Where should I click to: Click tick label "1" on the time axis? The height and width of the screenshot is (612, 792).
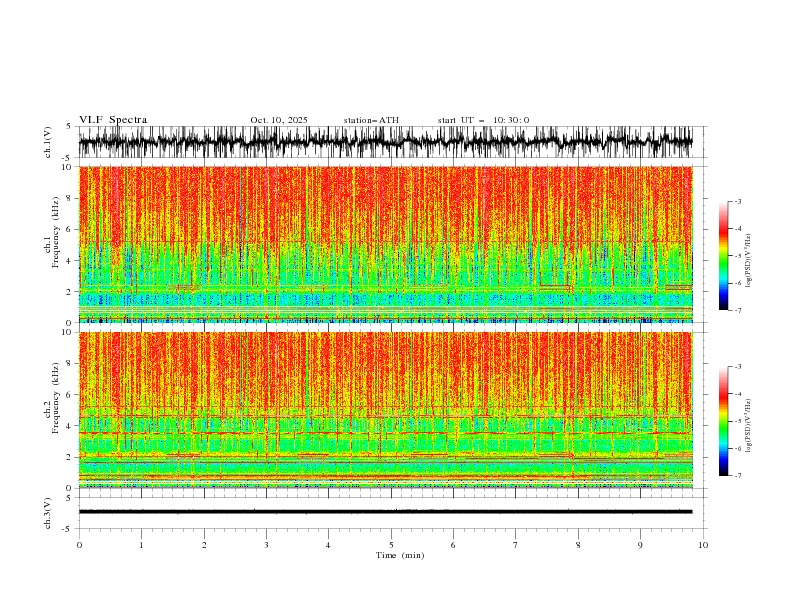[x=142, y=545]
